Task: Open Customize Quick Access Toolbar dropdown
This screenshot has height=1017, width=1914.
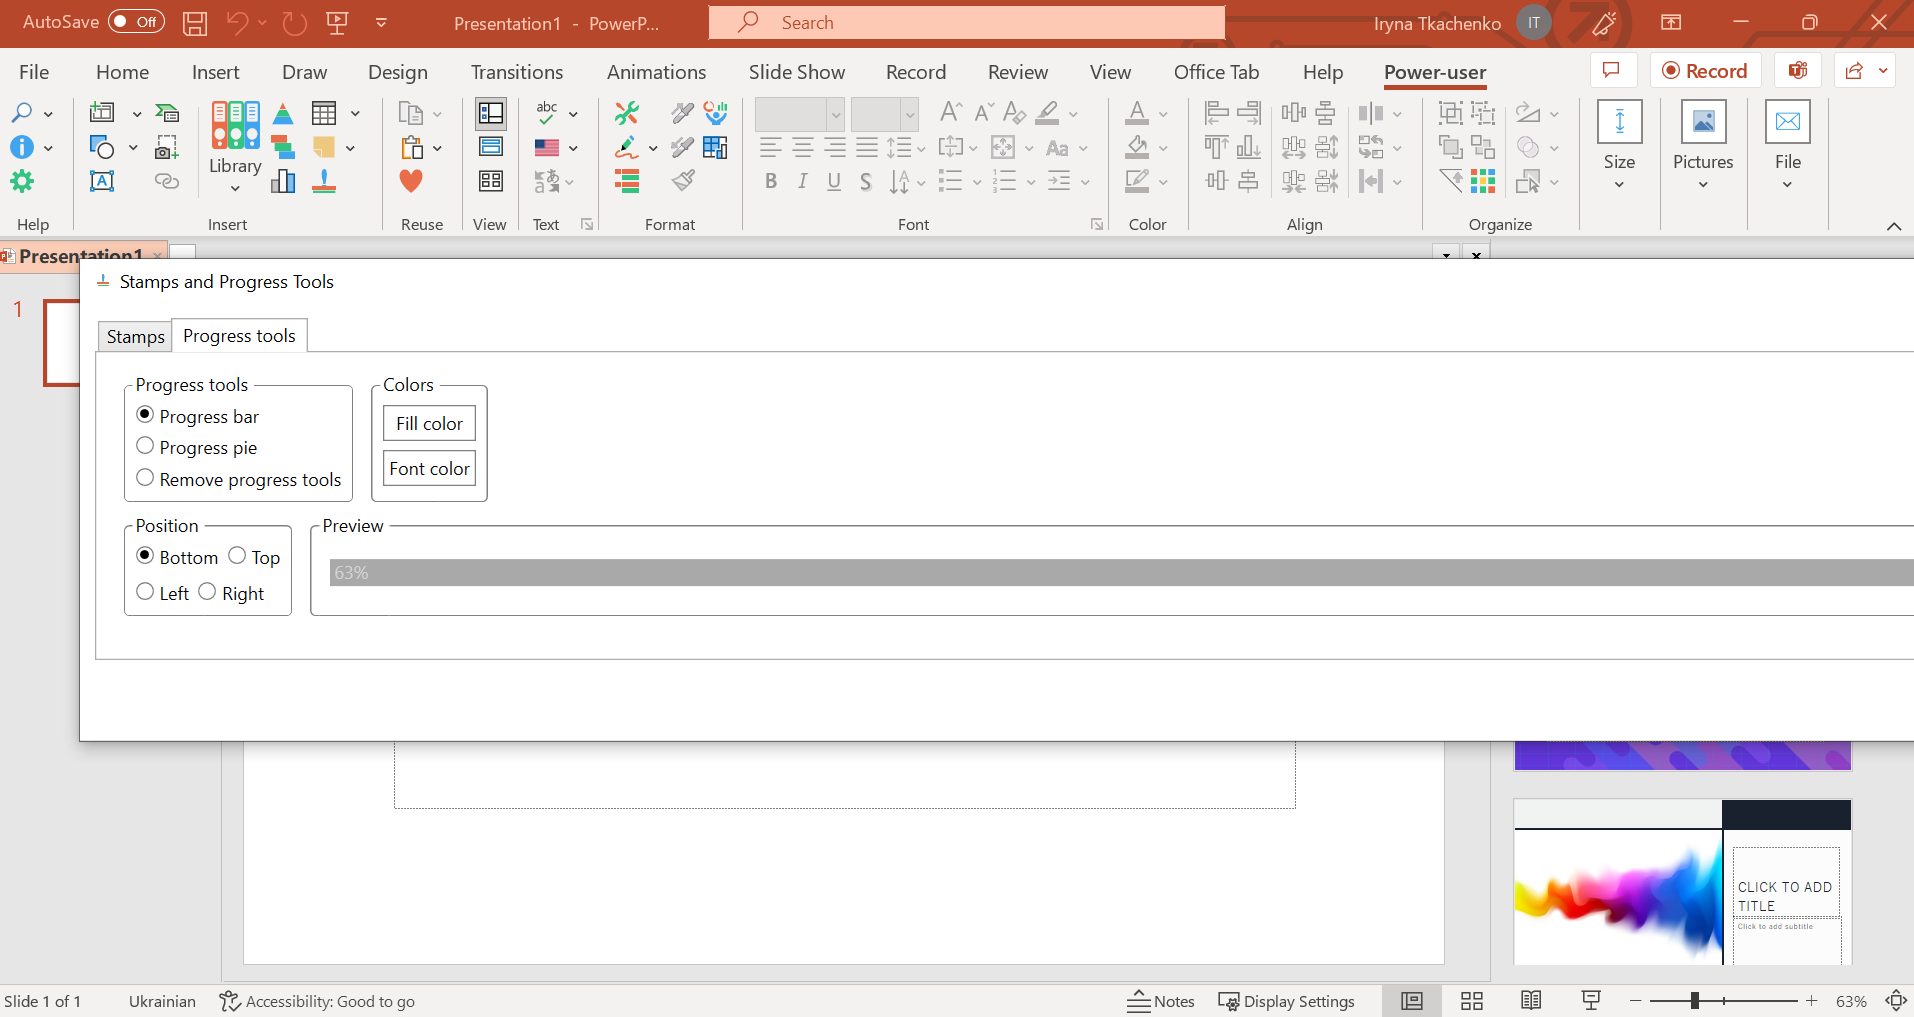Action: [x=381, y=22]
